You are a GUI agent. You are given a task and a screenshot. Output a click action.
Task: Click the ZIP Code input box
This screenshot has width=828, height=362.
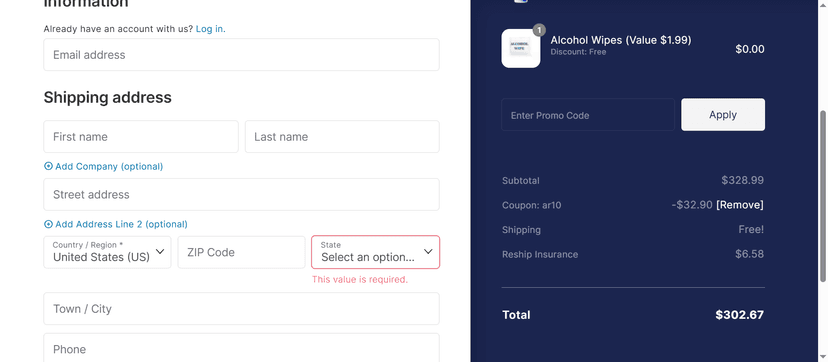pos(241,252)
